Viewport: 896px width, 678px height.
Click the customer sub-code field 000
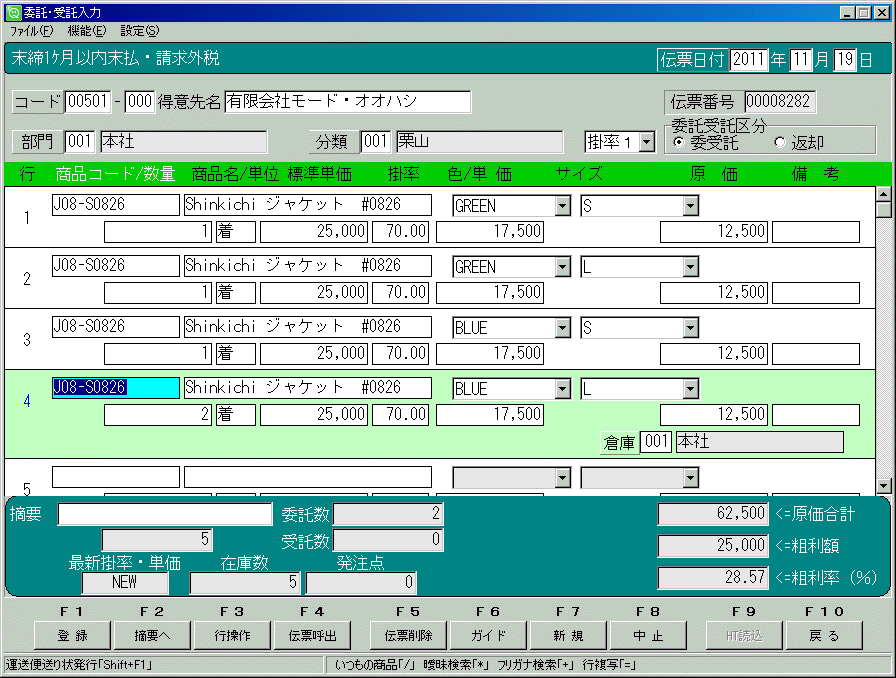coord(139,102)
